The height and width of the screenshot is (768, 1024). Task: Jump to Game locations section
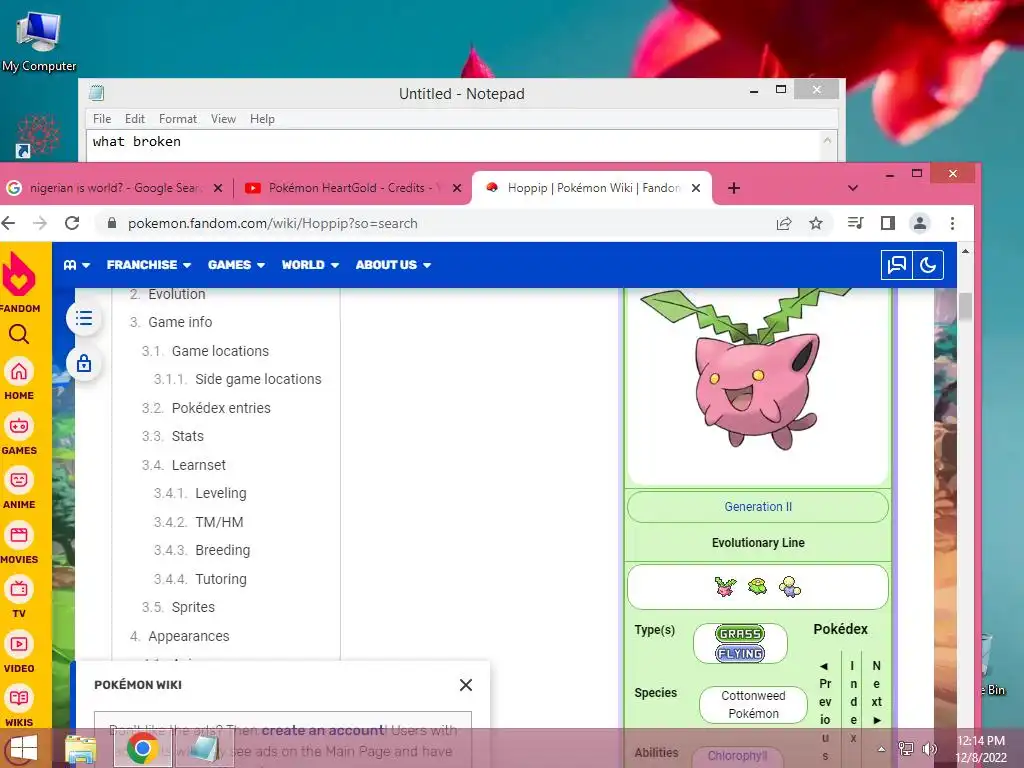point(220,351)
